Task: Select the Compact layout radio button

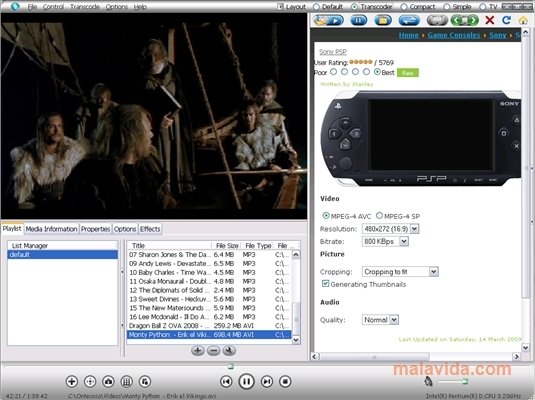Action: coord(404,6)
